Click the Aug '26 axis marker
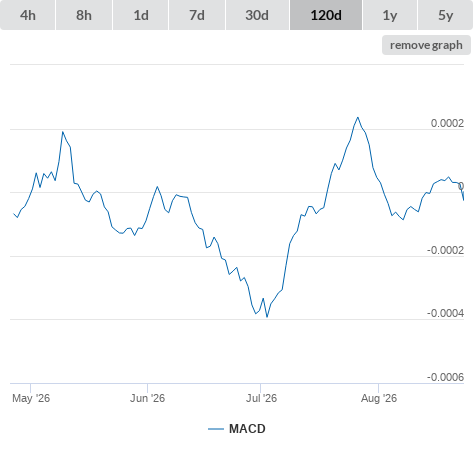Viewport: 474px width, 455px height. 379,398
